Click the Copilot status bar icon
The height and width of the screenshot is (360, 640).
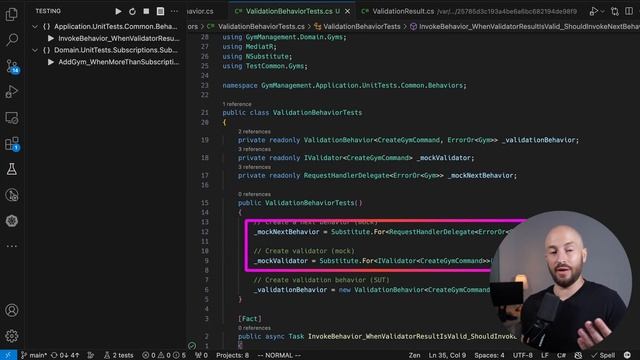[x=578, y=355]
